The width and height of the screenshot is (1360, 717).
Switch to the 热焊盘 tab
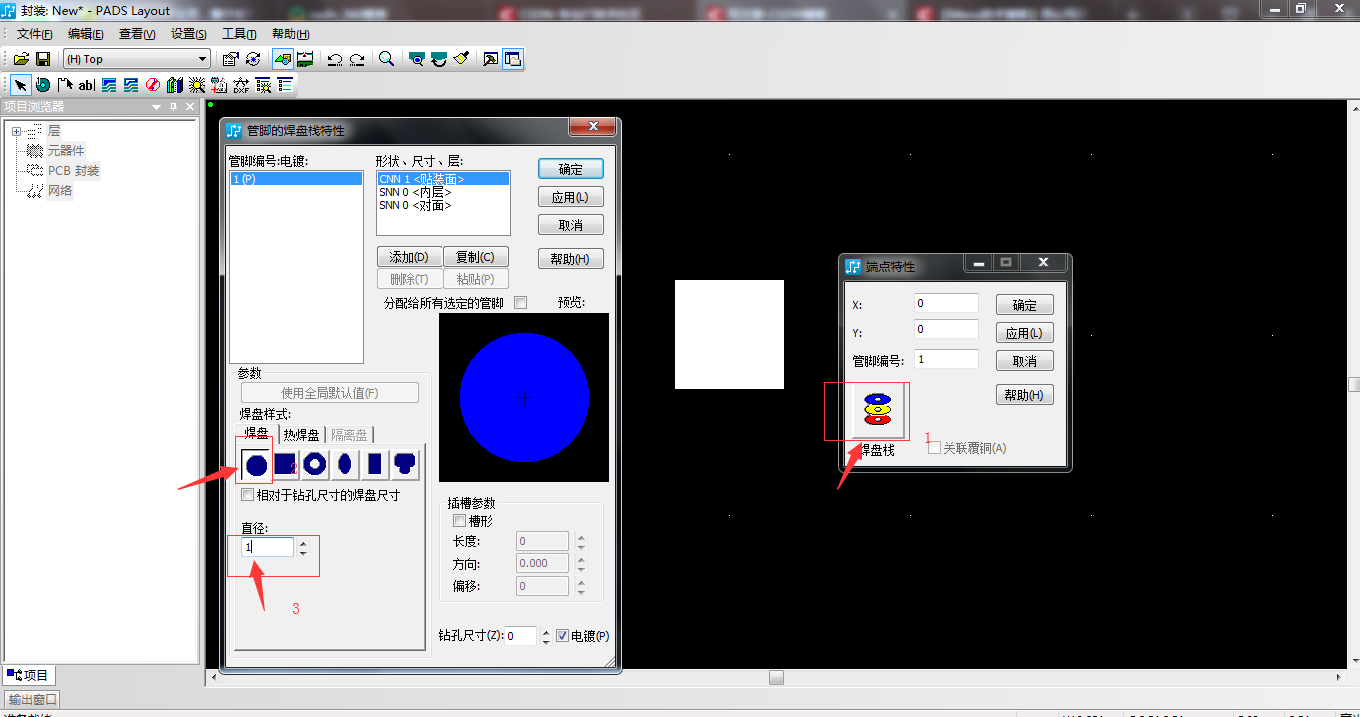click(300, 434)
